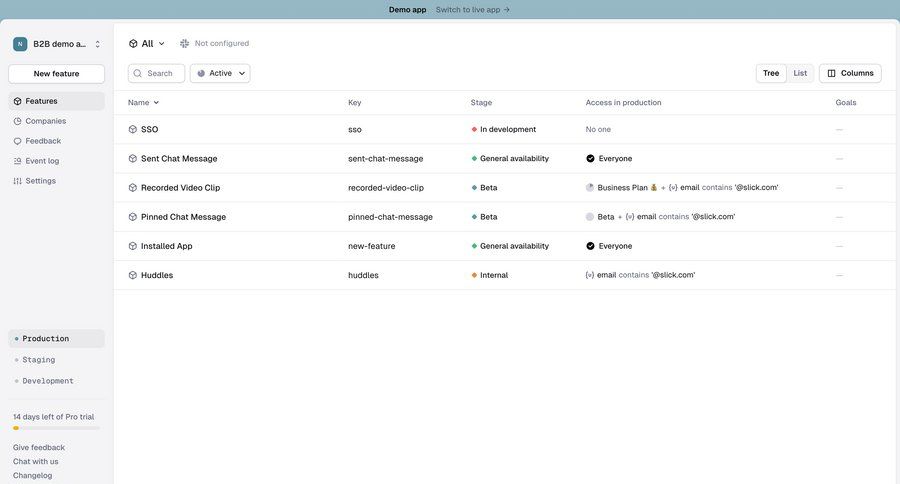Select the Production environment

(x=56, y=339)
